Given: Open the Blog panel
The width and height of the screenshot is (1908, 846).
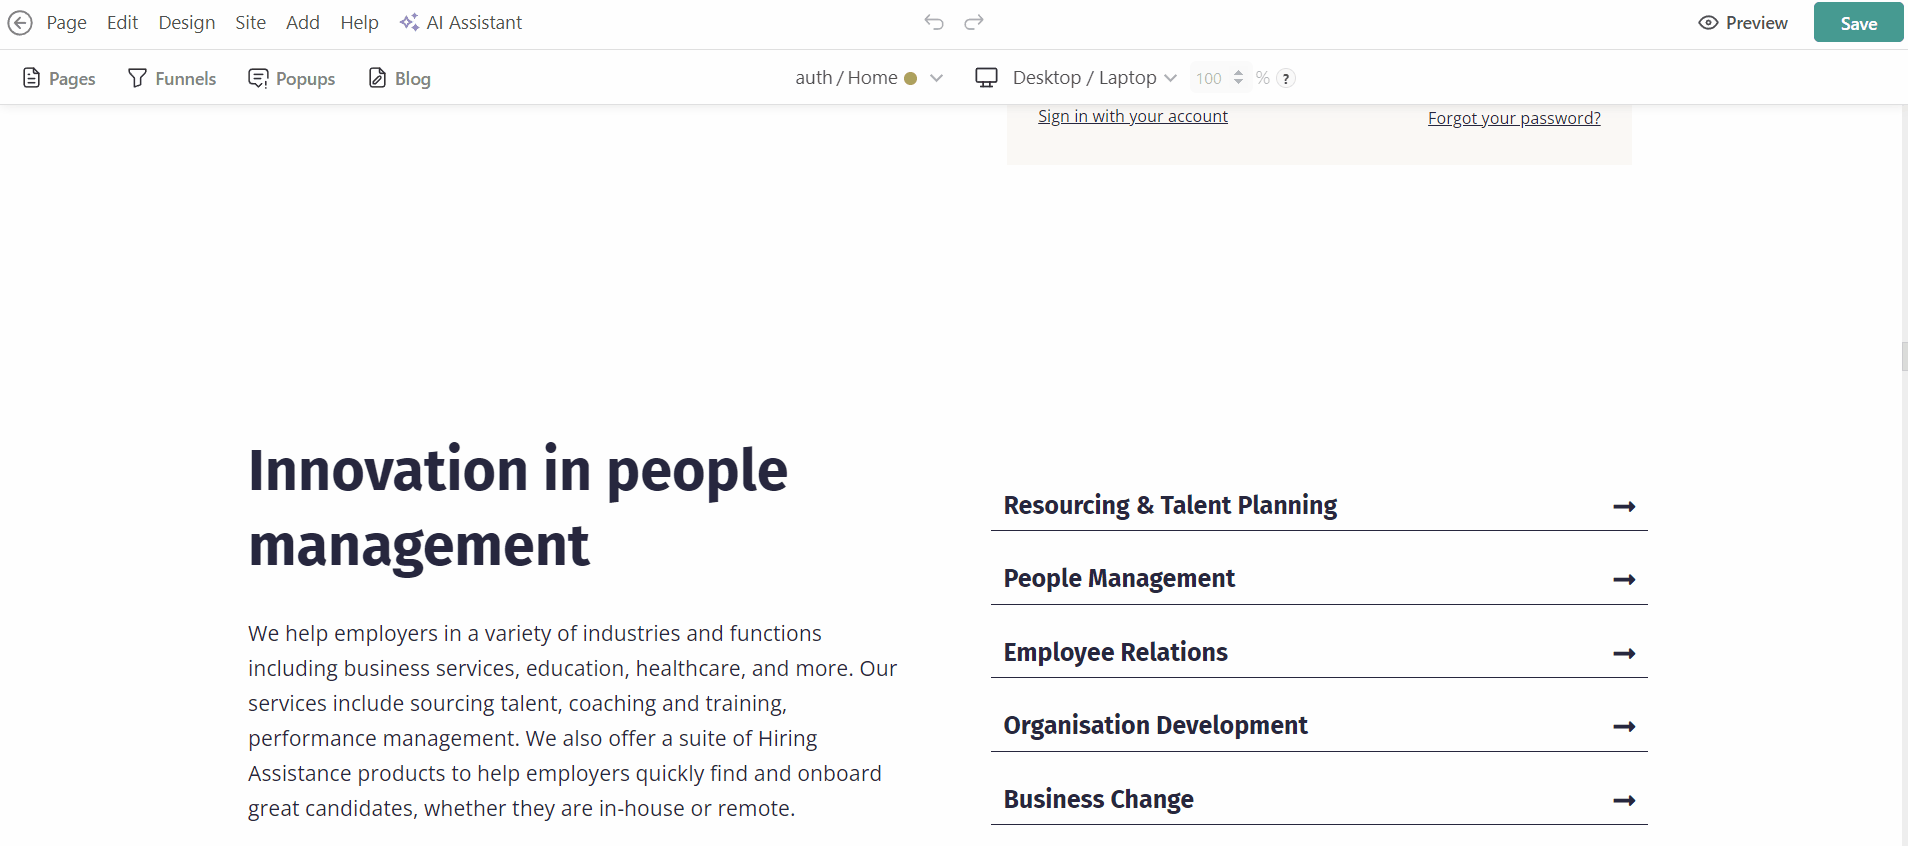Looking at the screenshot, I should [400, 78].
